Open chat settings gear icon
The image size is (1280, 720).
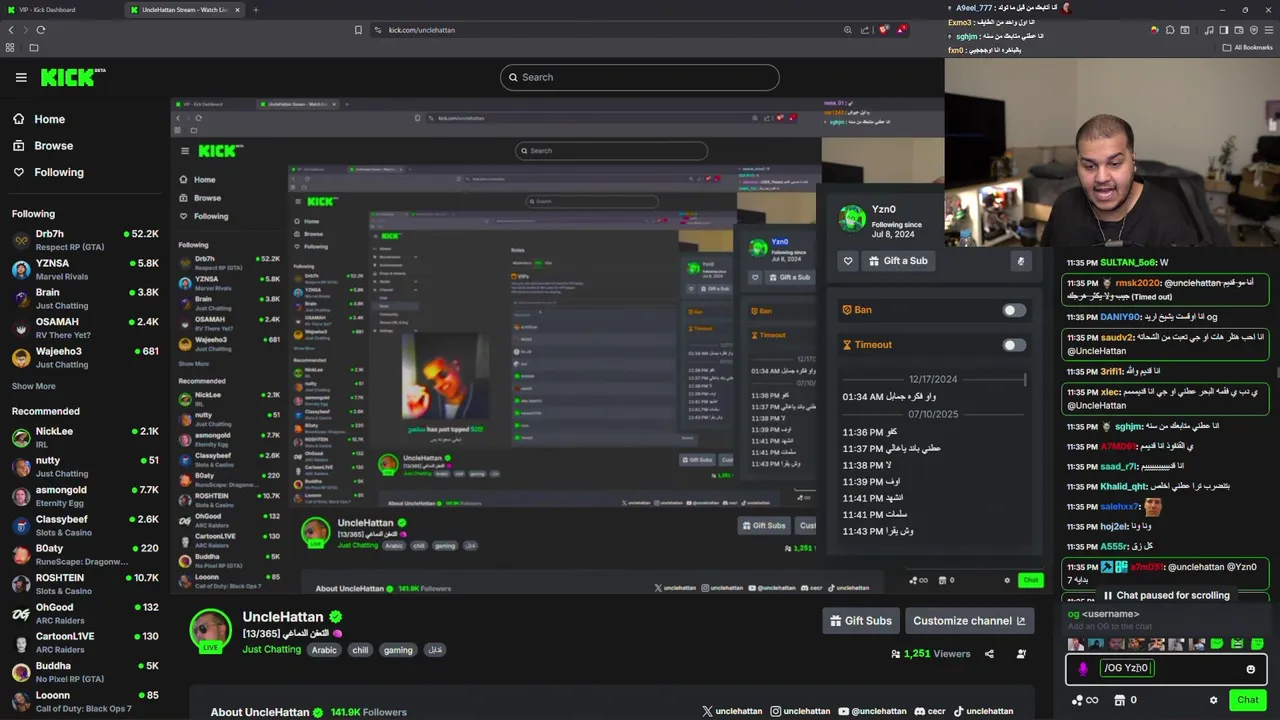[x=1213, y=700]
